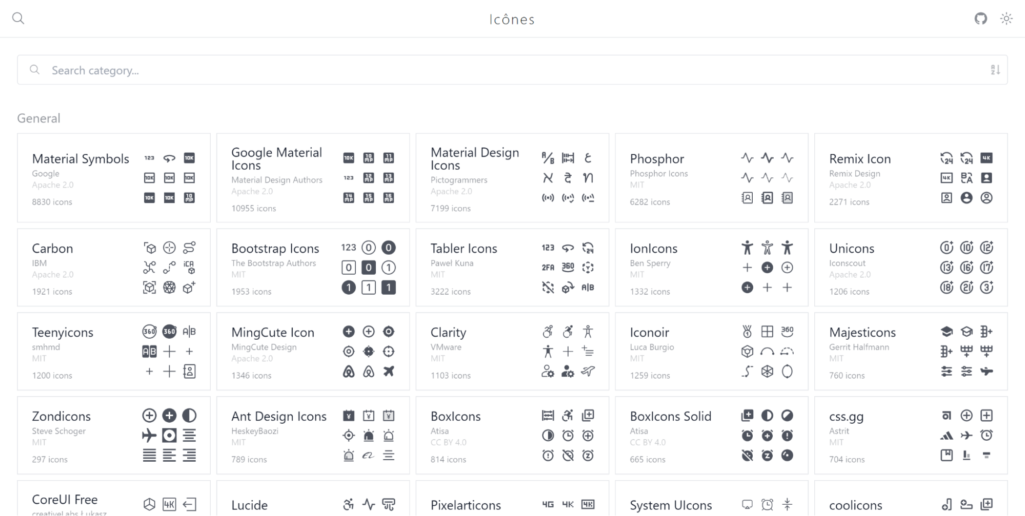Image resolution: width=1025 pixels, height=516 pixels.
Task: Open the Material Symbols icon set
Action: click(x=80, y=159)
